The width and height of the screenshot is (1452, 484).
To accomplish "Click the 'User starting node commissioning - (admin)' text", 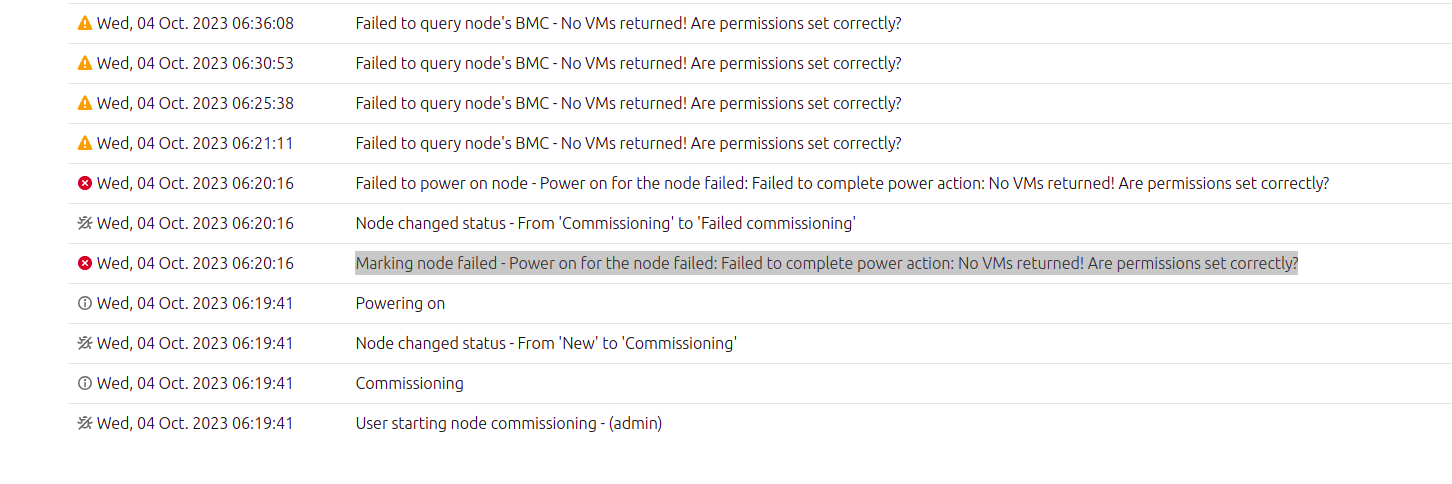I will coord(508,423).
